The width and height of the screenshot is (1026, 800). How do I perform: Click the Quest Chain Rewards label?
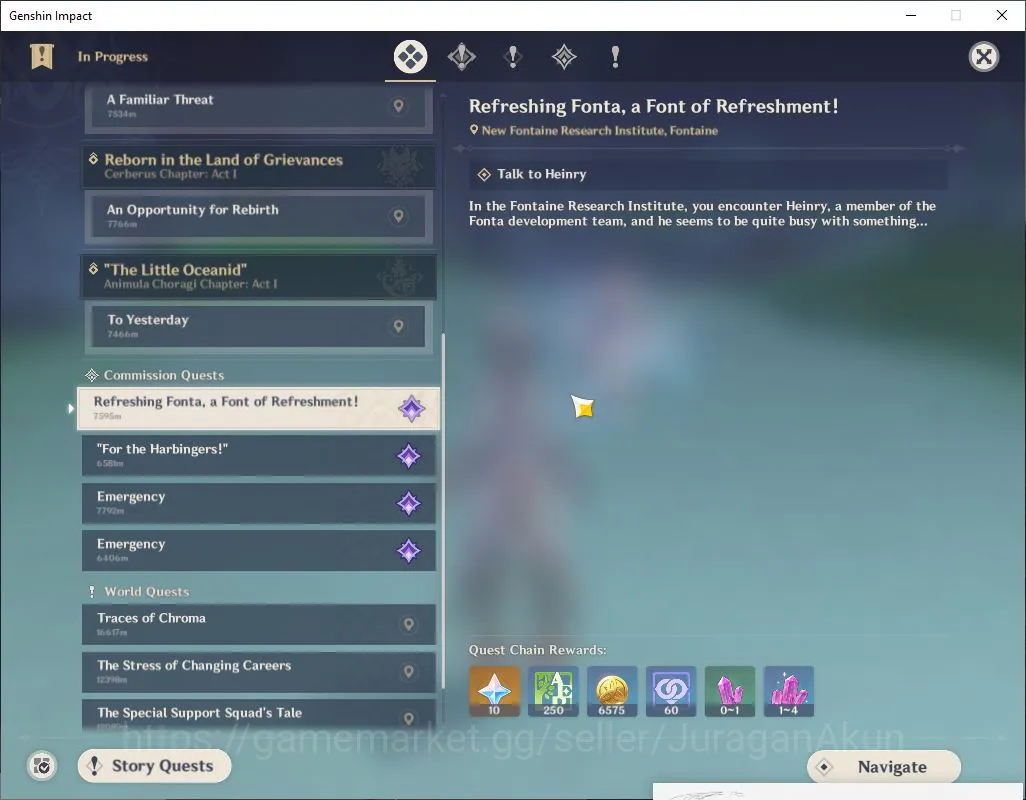[537, 650]
